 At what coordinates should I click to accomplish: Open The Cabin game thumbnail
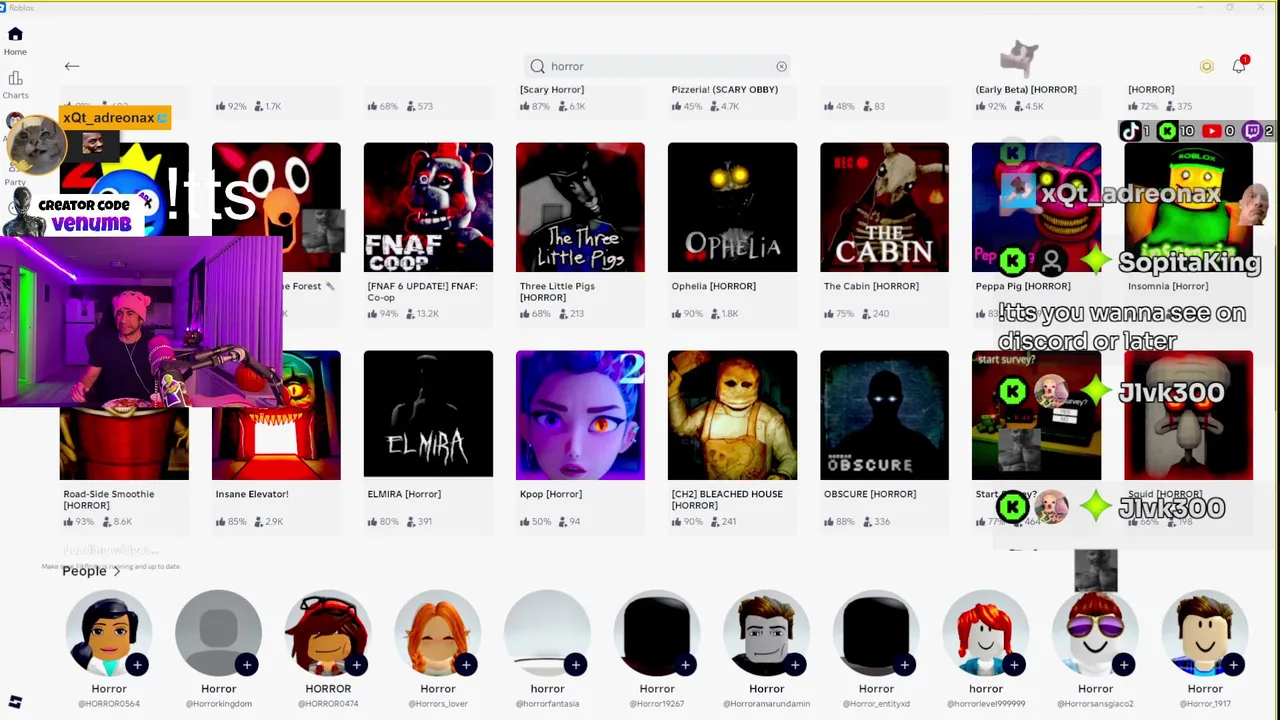pyautogui.click(x=884, y=207)
